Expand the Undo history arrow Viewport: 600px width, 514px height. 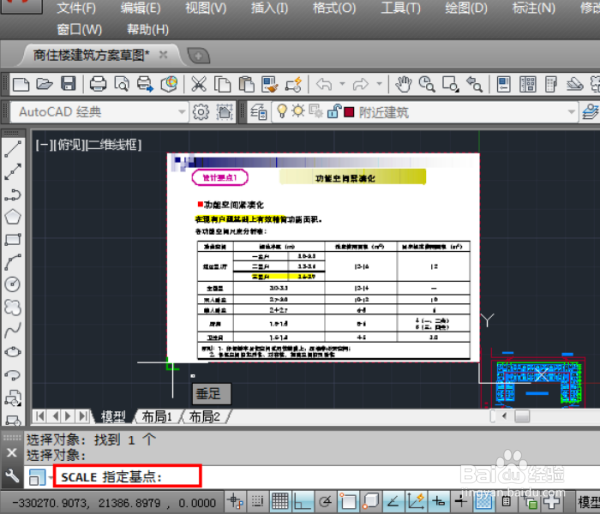[342, 83]
